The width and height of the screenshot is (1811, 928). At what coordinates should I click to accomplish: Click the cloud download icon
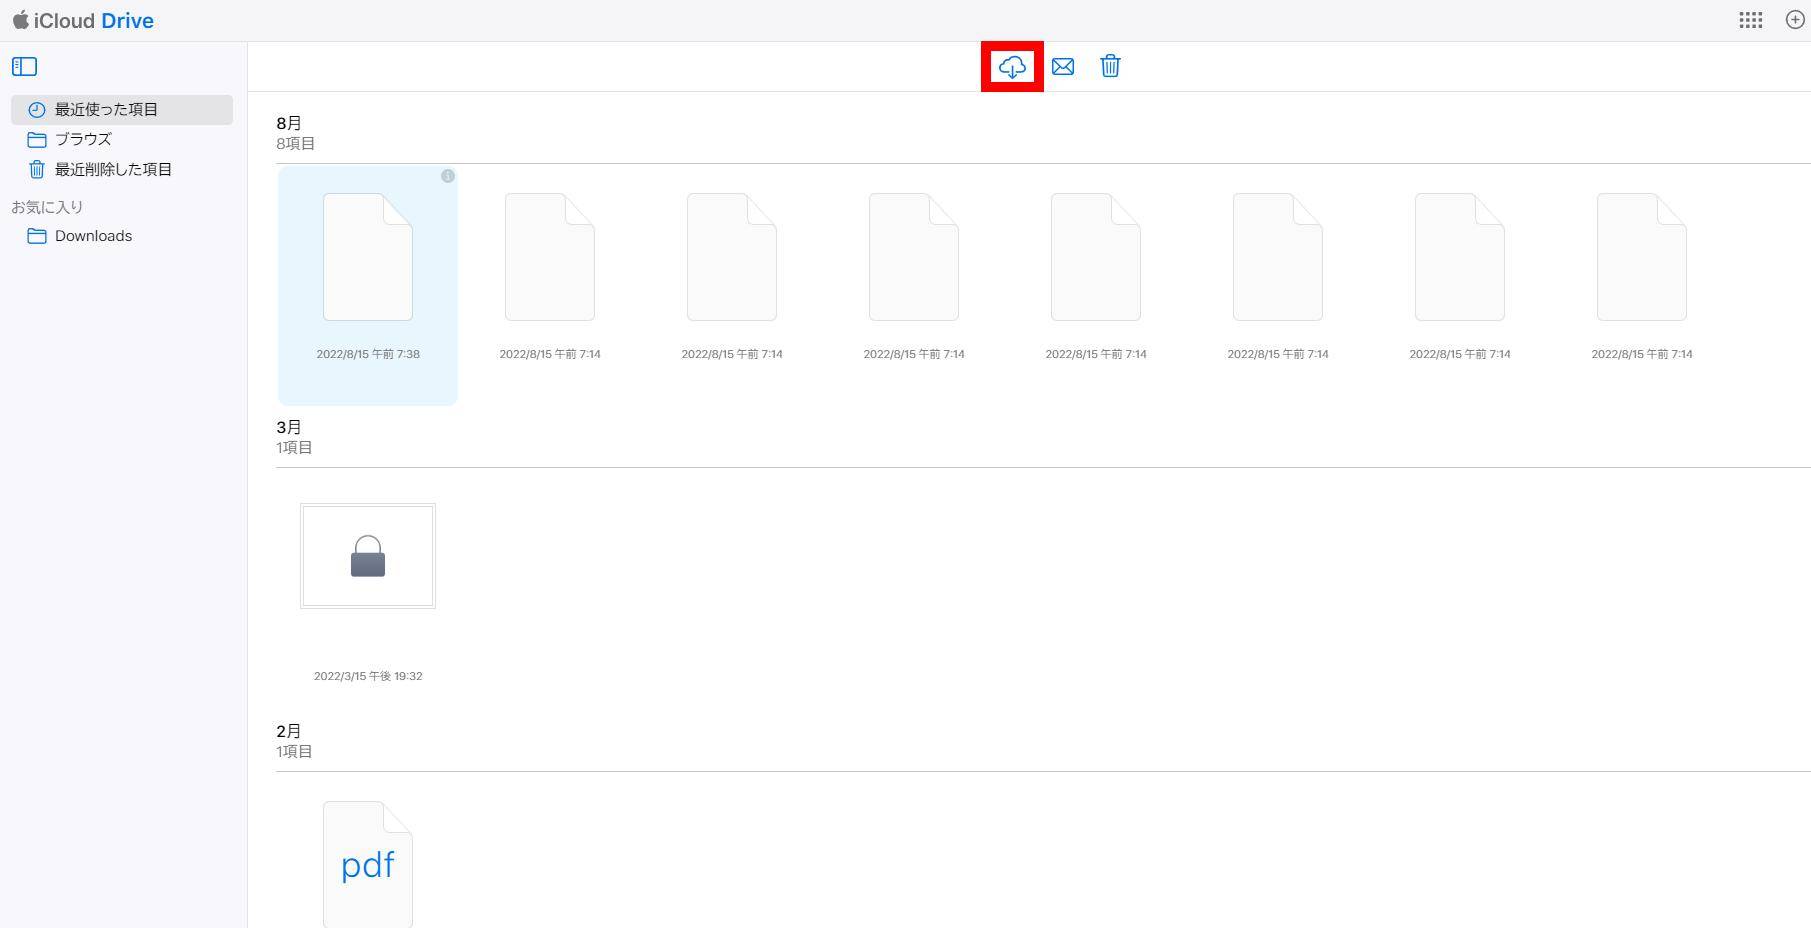pyautogui.click(x=1012, y=67)
